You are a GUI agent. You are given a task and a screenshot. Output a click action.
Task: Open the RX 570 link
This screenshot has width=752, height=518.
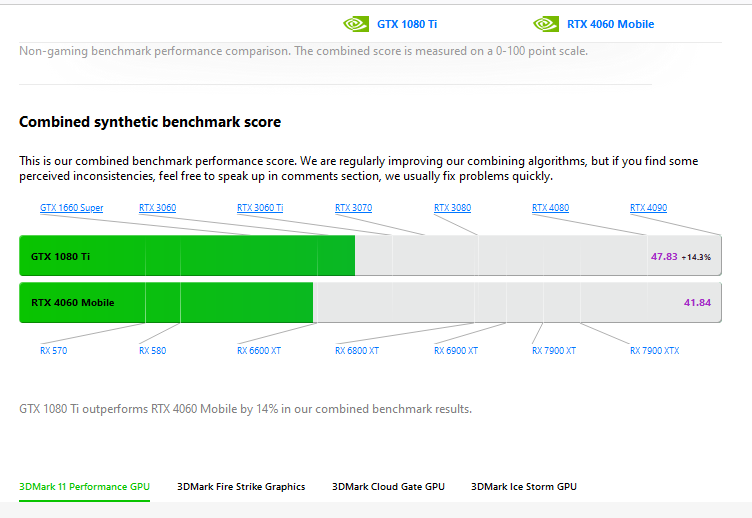[x=54, y=351]
